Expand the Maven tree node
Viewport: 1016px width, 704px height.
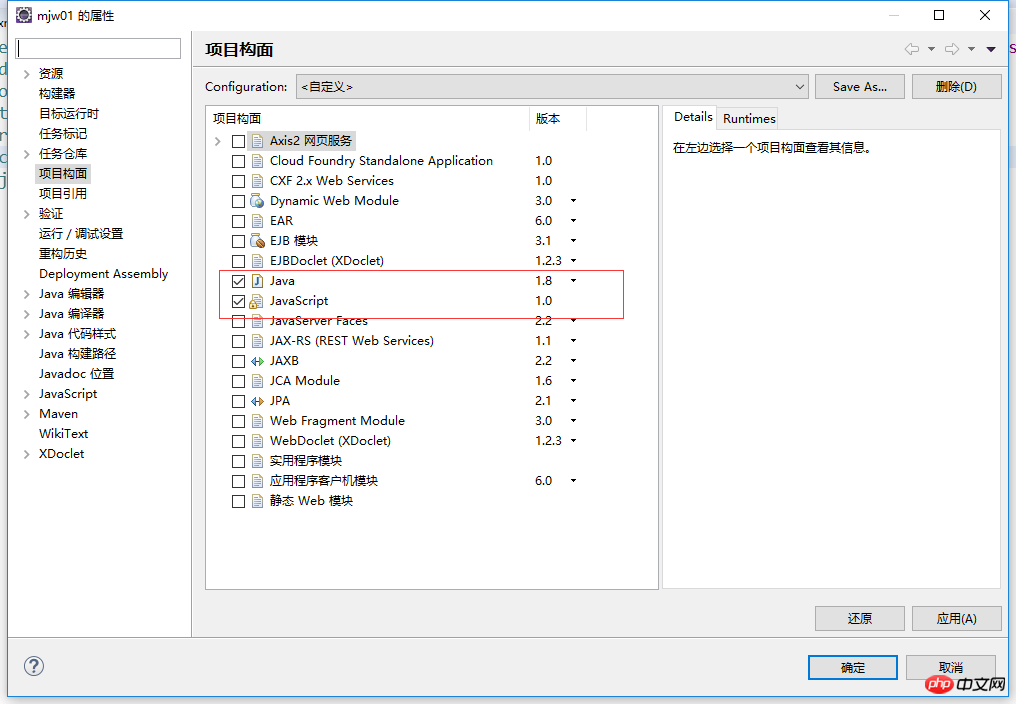(x=27, y=414)
